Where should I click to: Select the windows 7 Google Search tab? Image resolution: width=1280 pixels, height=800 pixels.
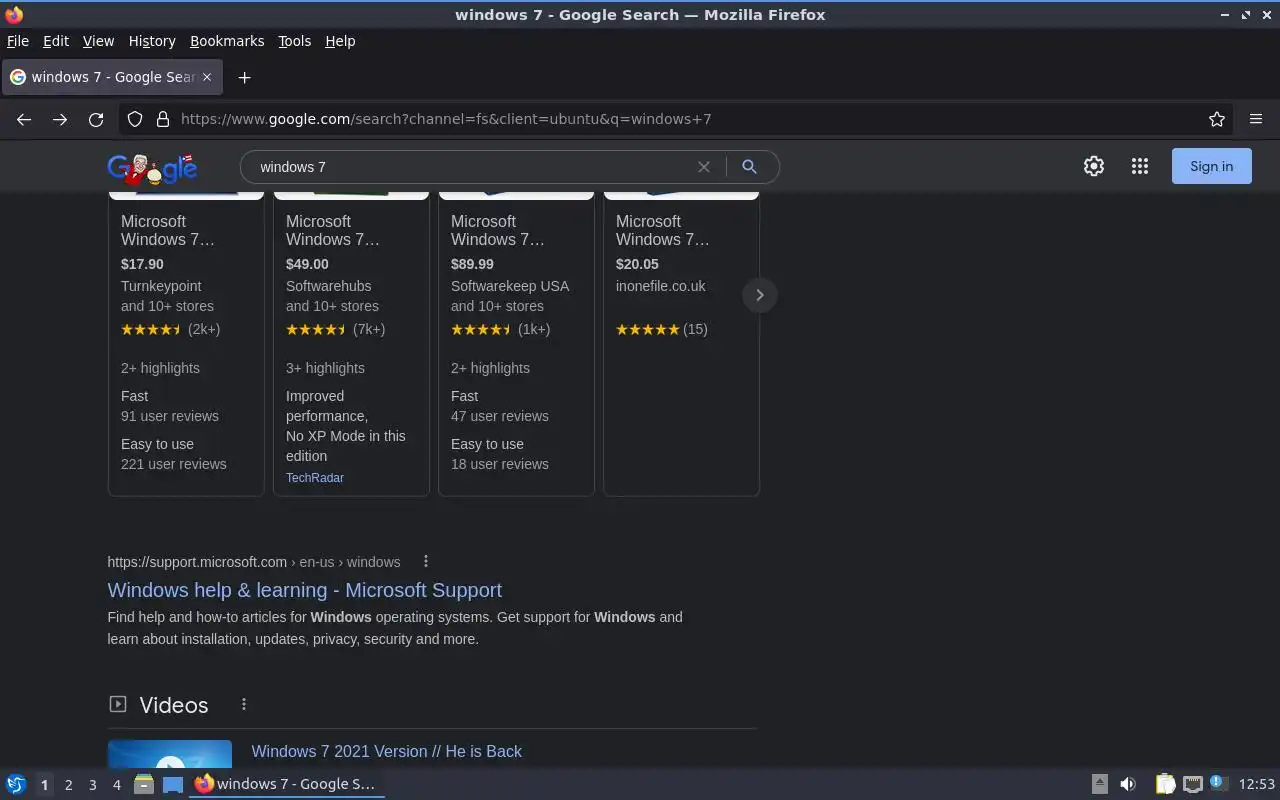pos(112,77)
